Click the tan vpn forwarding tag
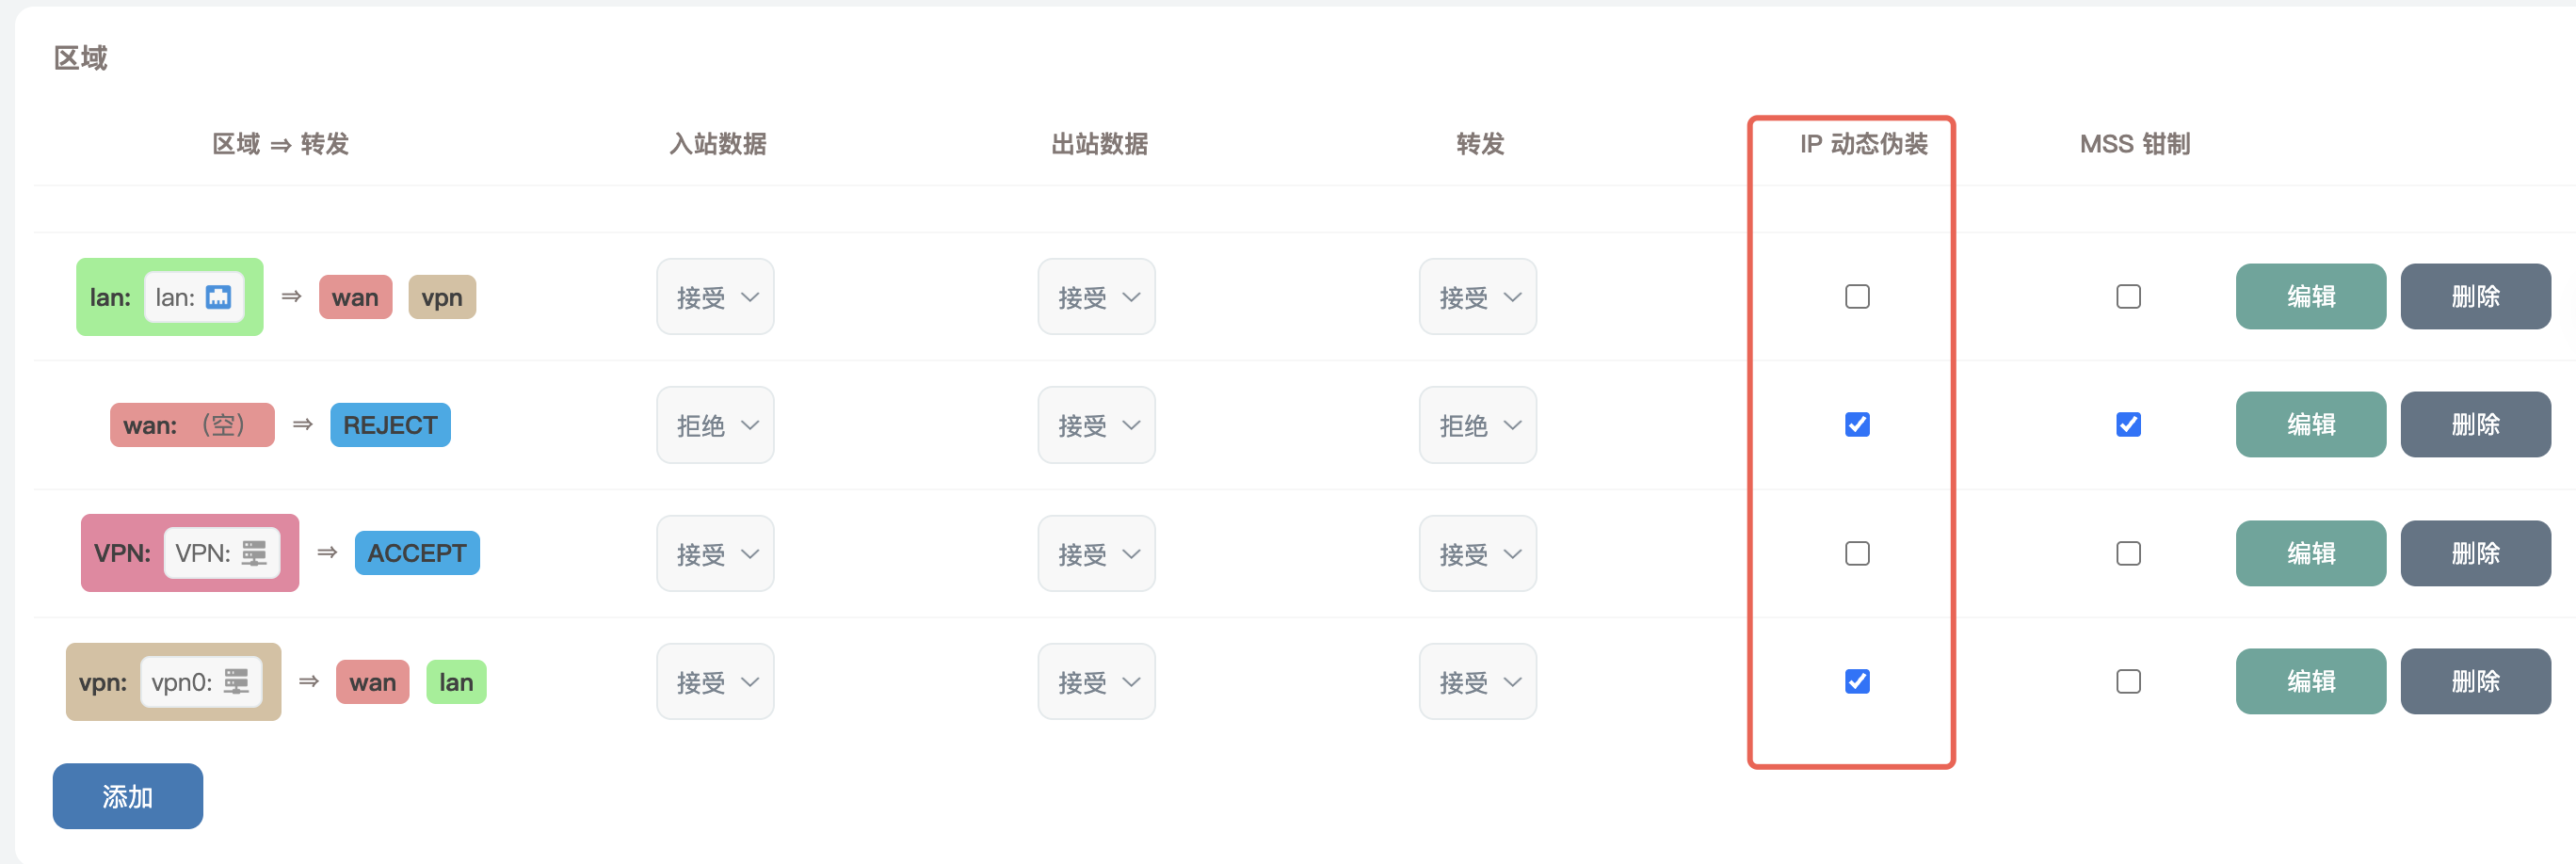The image size is (2576, 864). [442, 297]
